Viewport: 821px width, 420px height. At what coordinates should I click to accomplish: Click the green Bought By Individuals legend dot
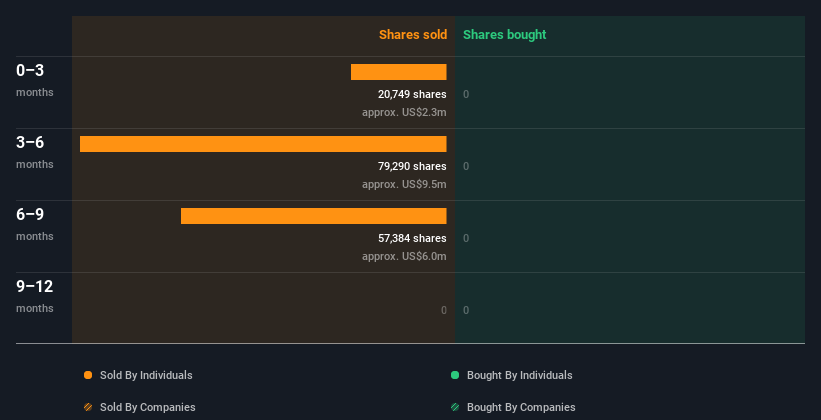click(x=455, y=375)
